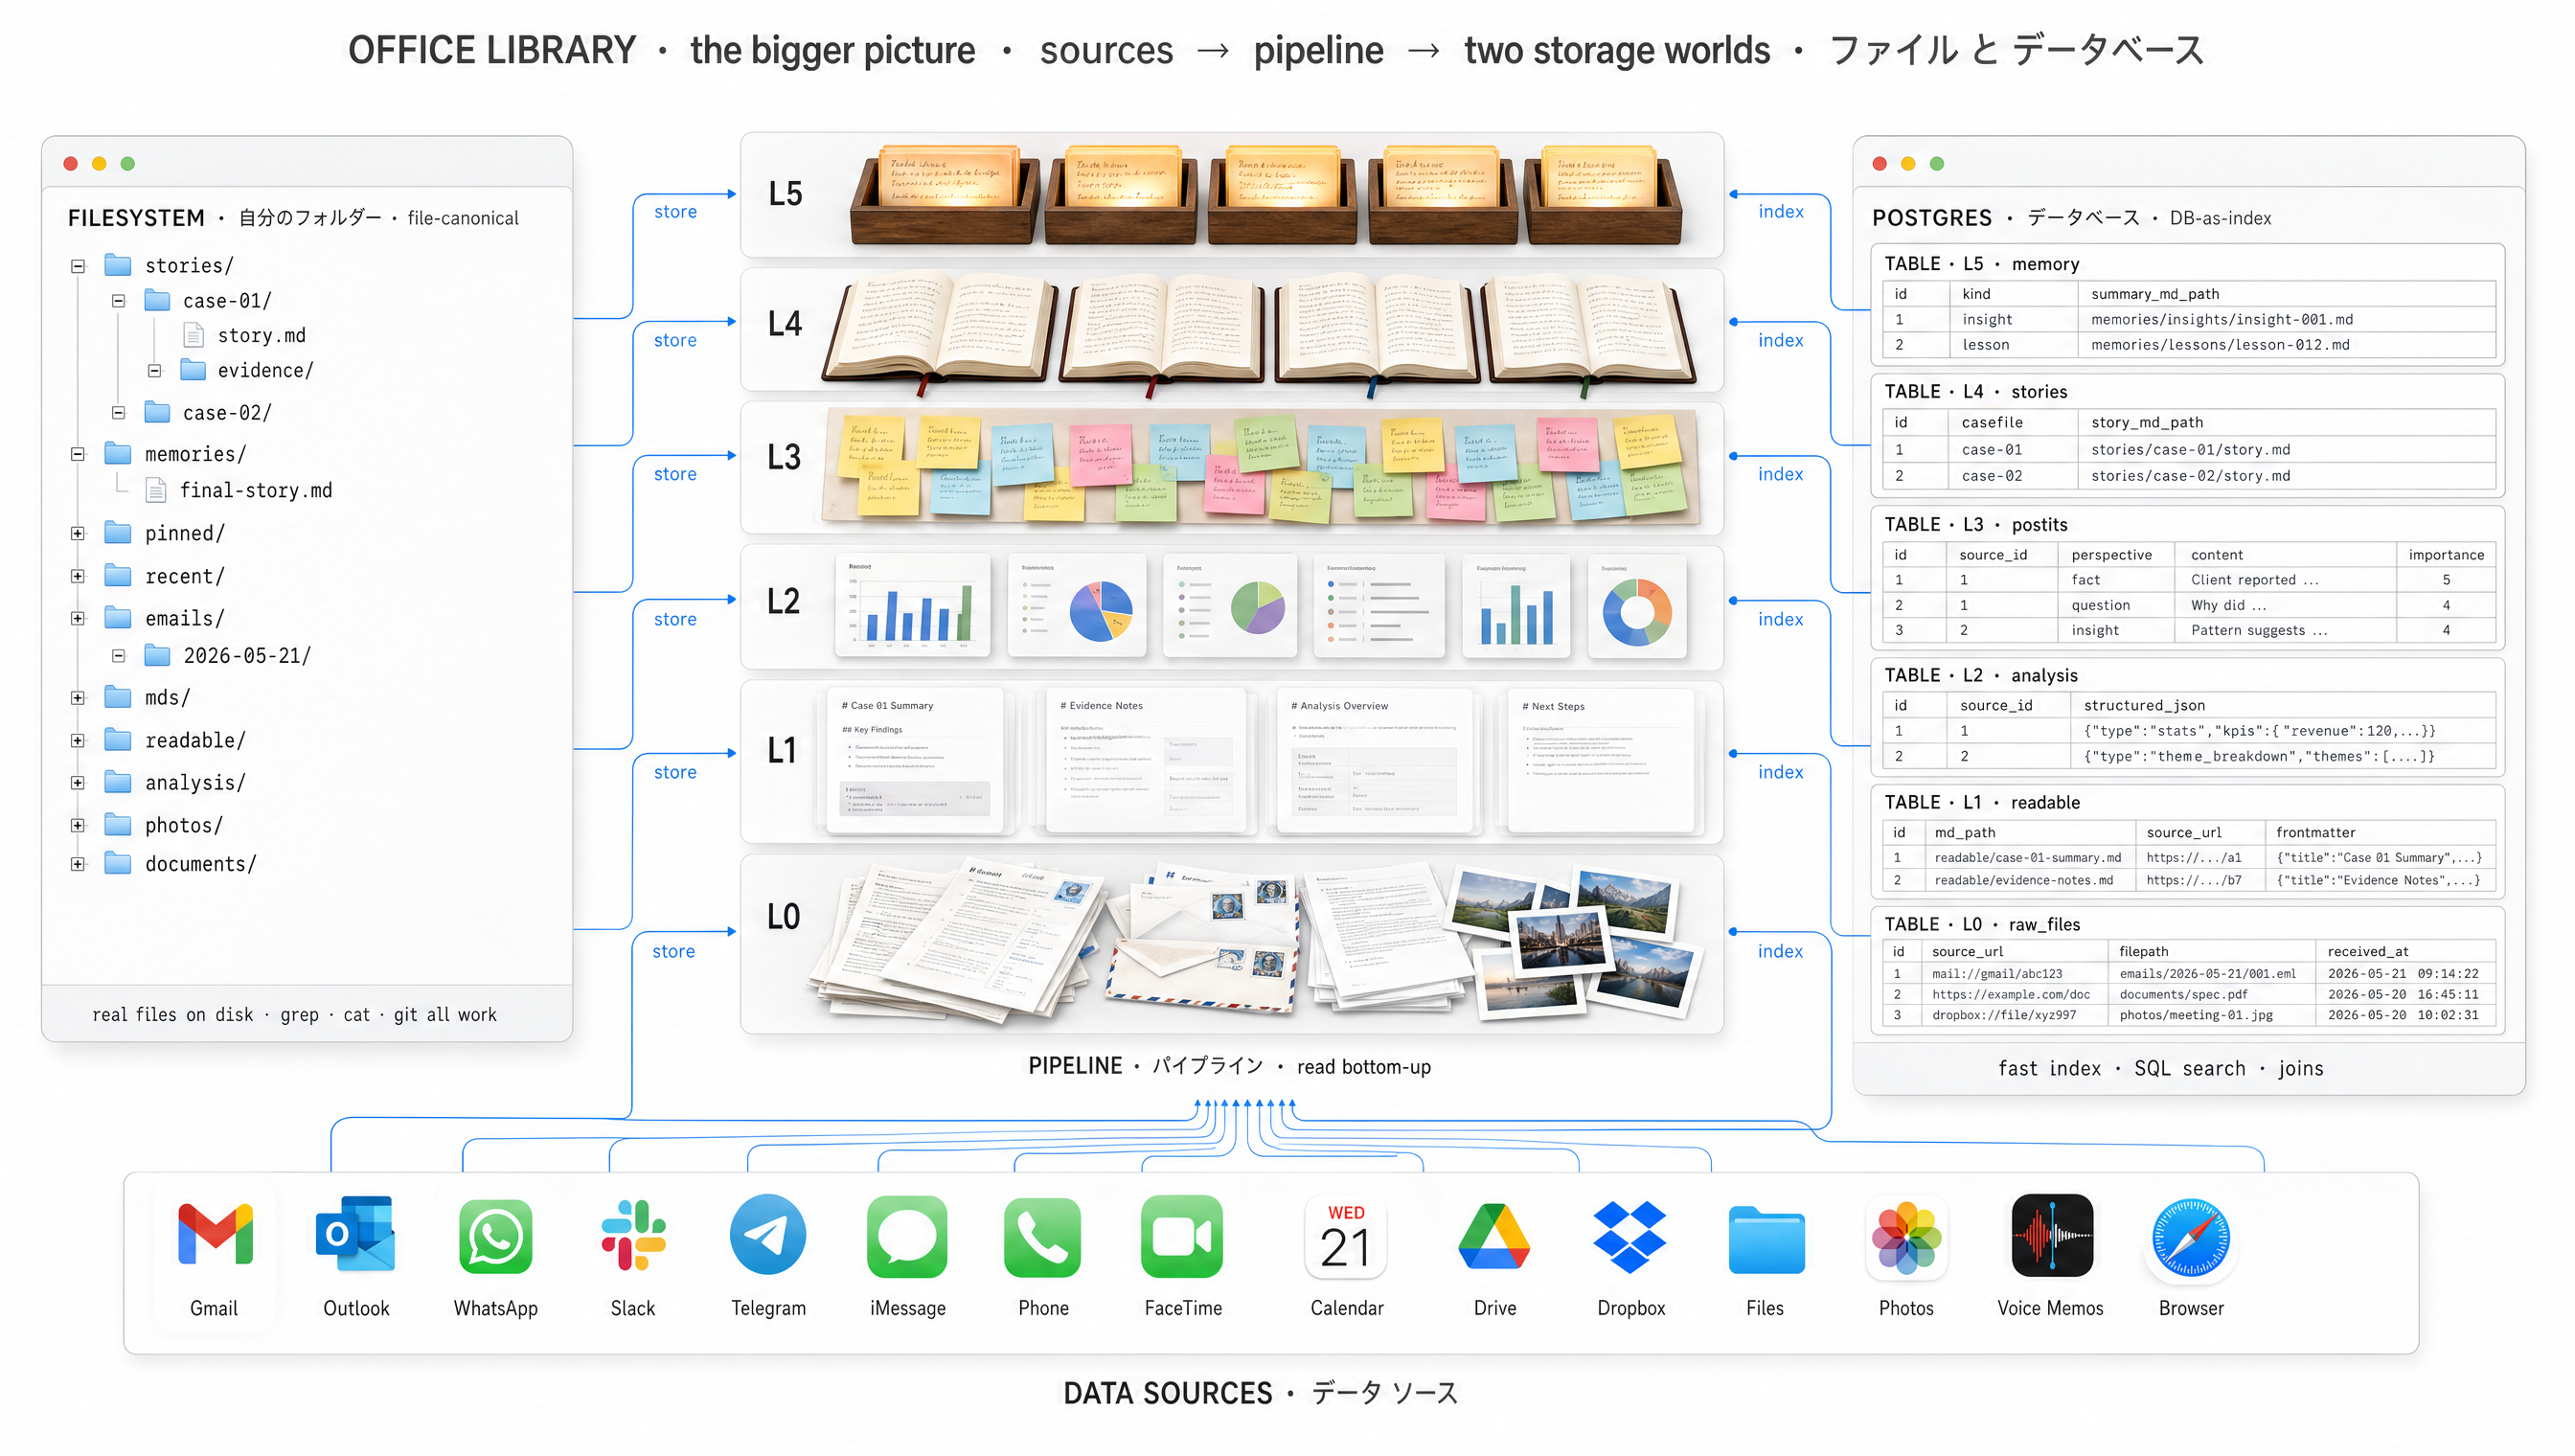Select the case-02/ folder icon
Viewport: 2575px width, 1456px height.
click(x=157, y=412)
